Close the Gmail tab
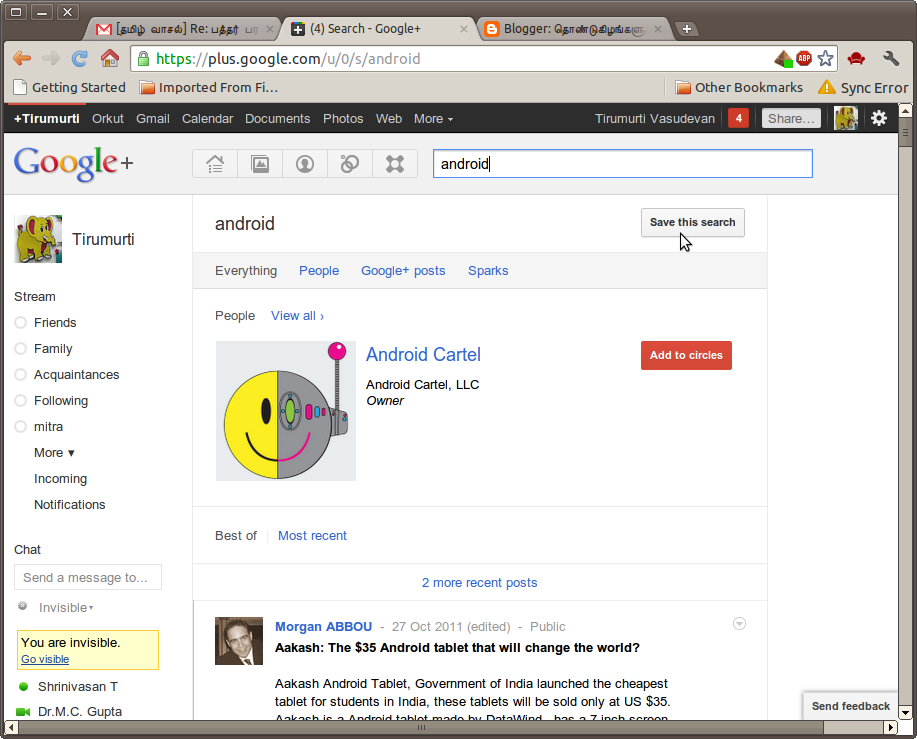The image size is (917, 739). coord(270,29)
